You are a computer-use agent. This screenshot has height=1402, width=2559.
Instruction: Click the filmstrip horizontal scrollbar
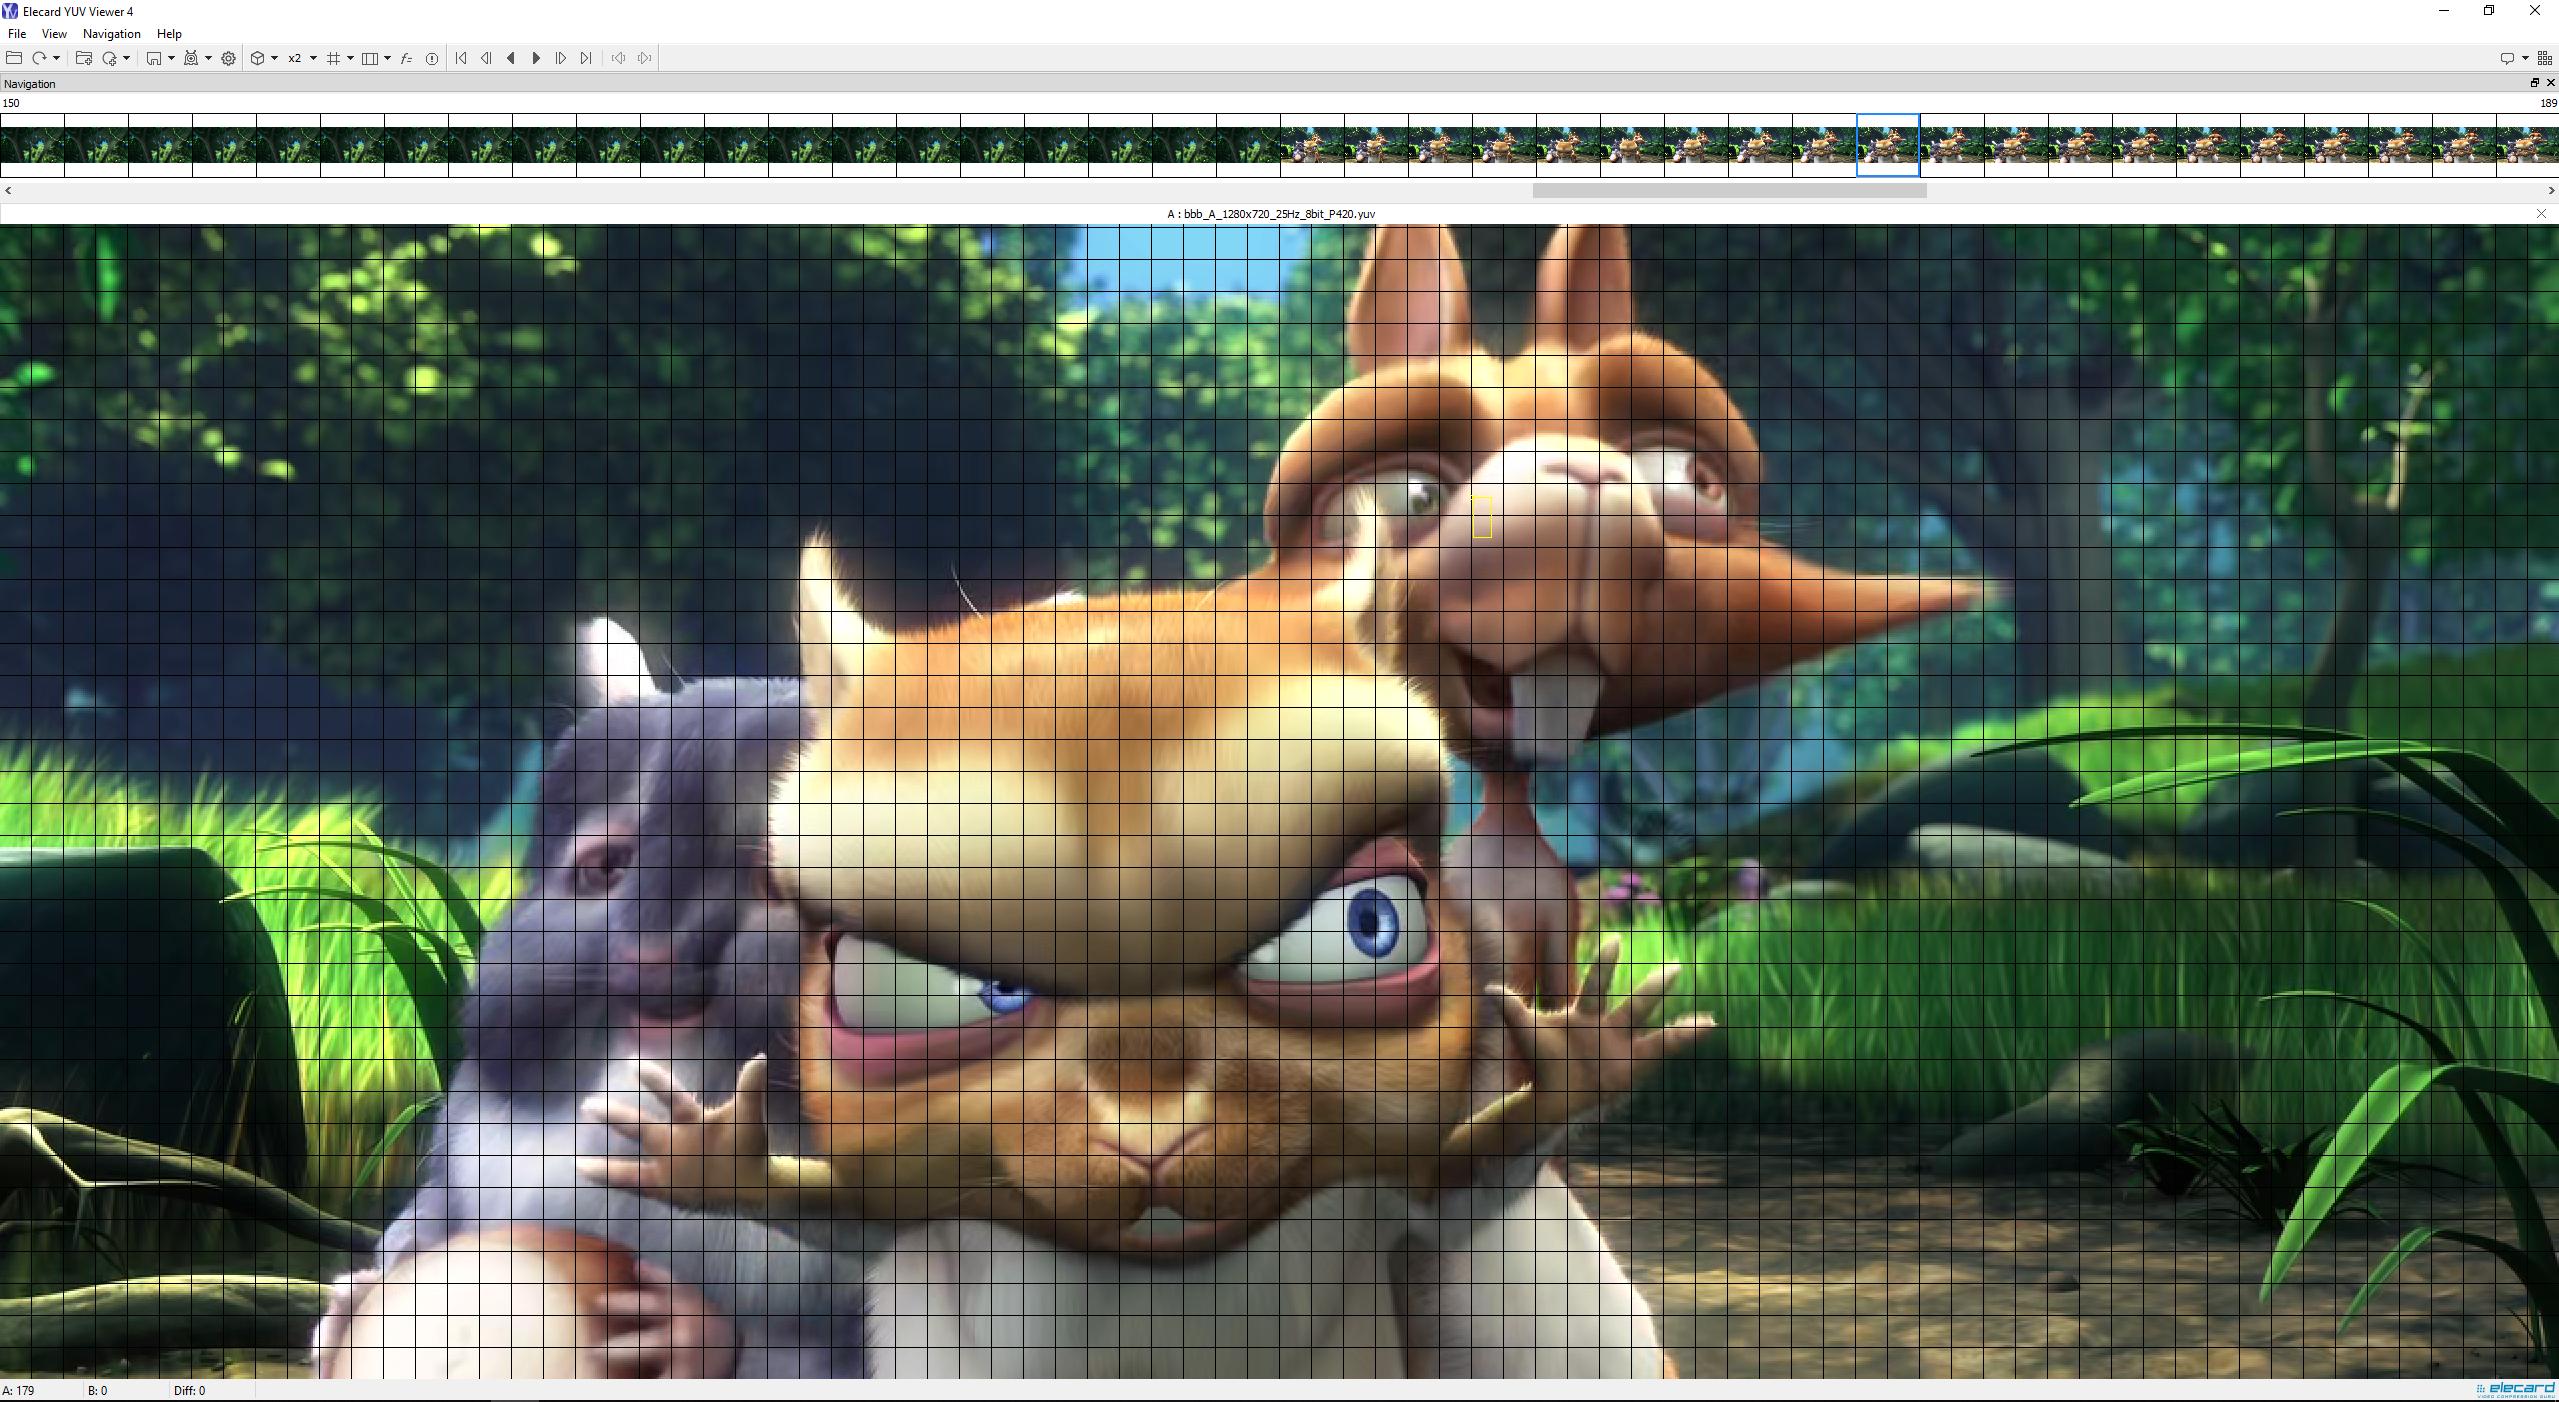click(x=1727, y=191)
